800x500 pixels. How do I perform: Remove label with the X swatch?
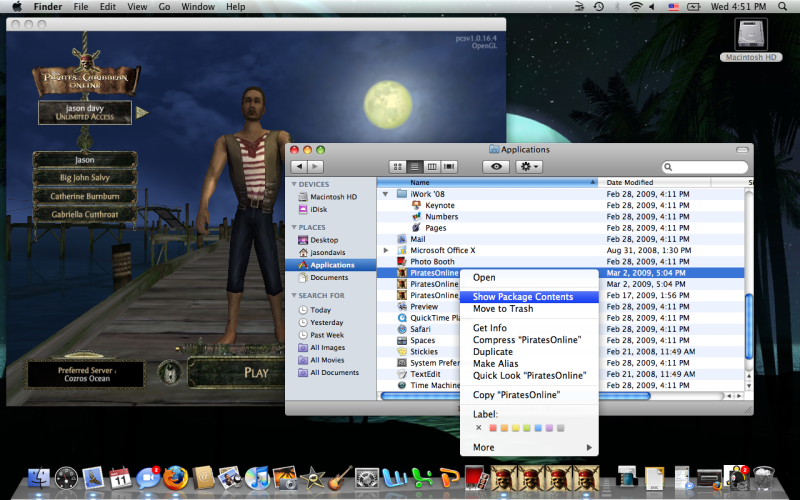[478, 428]
